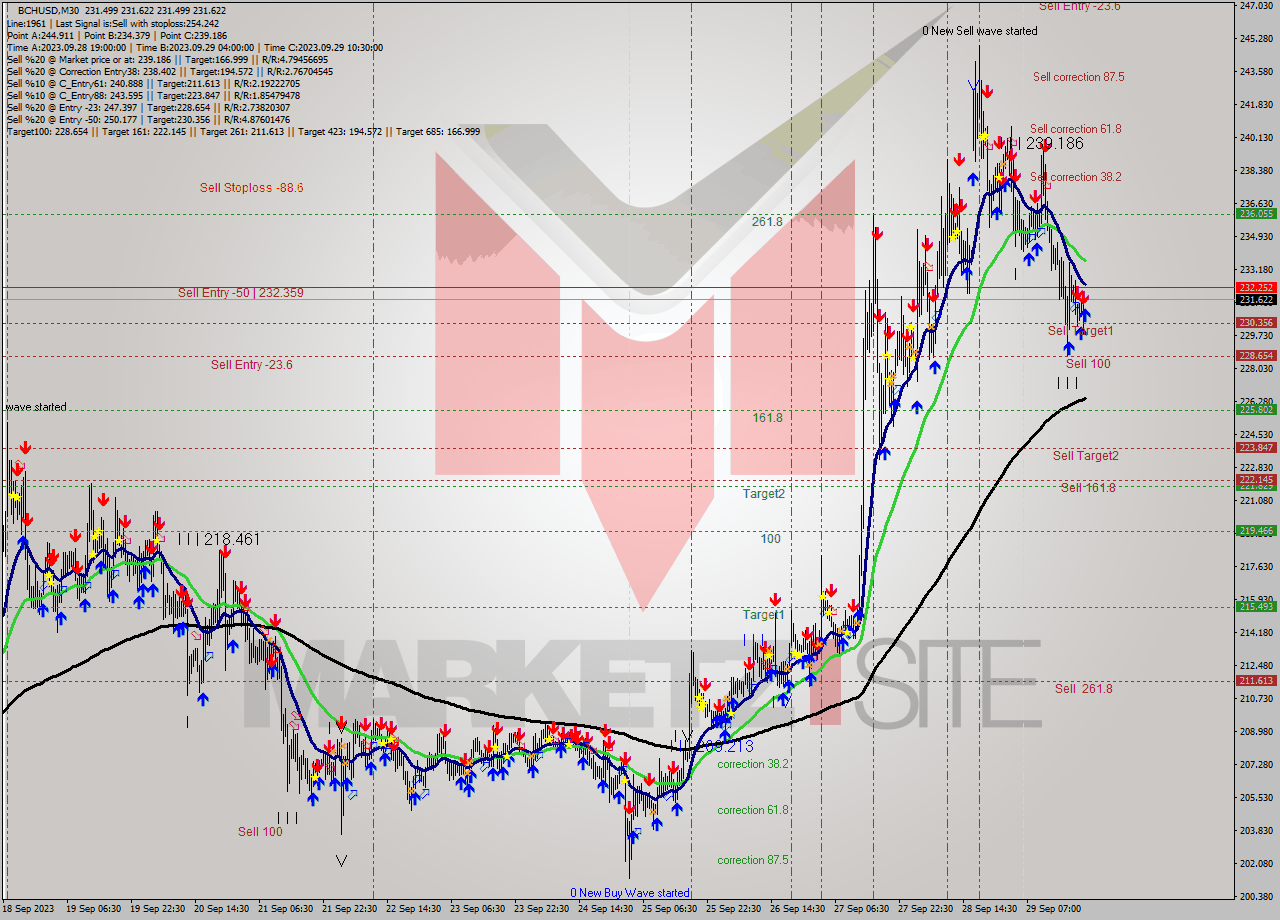Click the green 'correction 61.8' label

754,810
